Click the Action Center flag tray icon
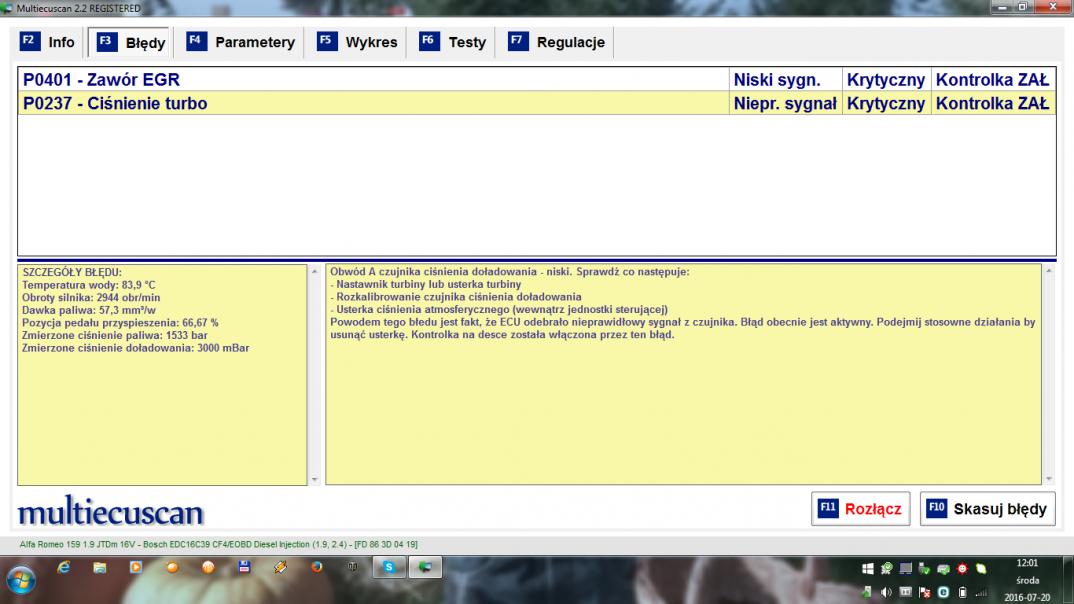 925,592
